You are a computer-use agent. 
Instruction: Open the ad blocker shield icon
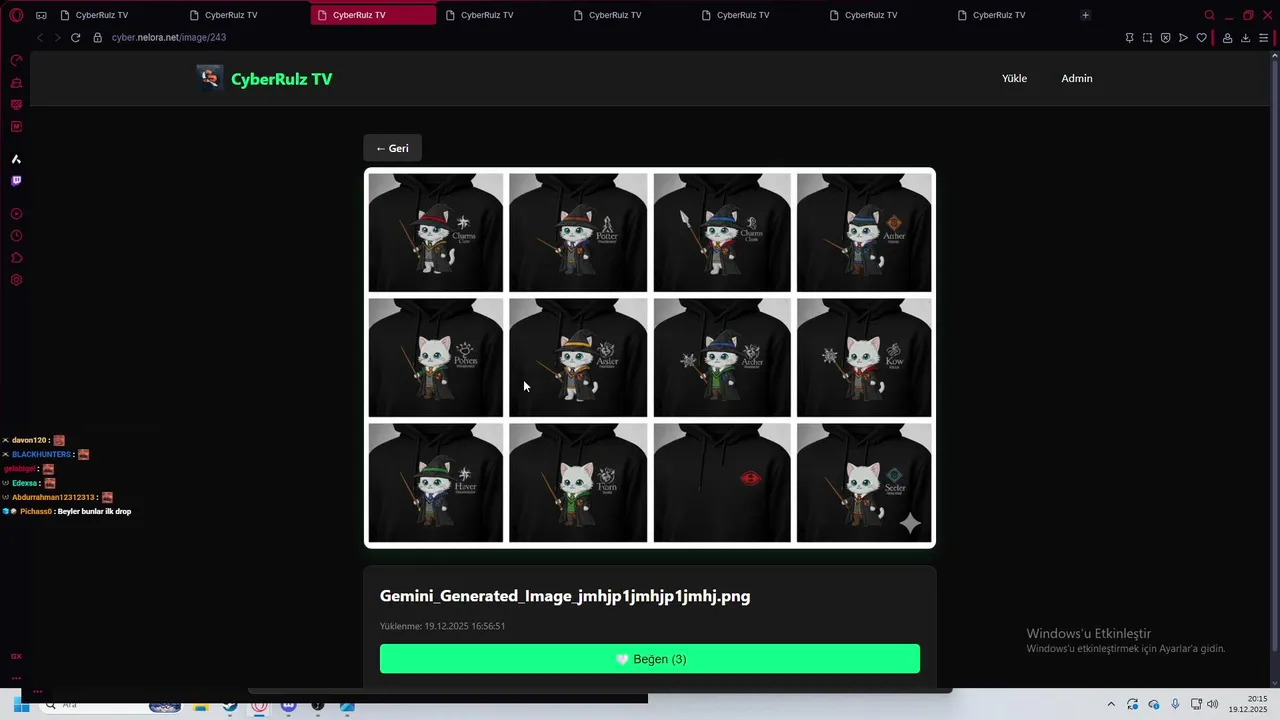tap(1166, 38)
